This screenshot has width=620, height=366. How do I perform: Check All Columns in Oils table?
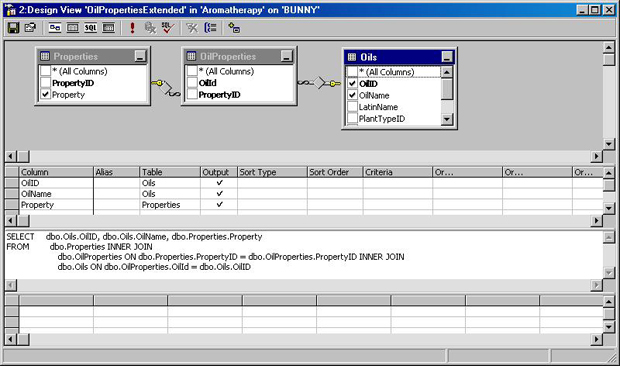tap(352, 72)
